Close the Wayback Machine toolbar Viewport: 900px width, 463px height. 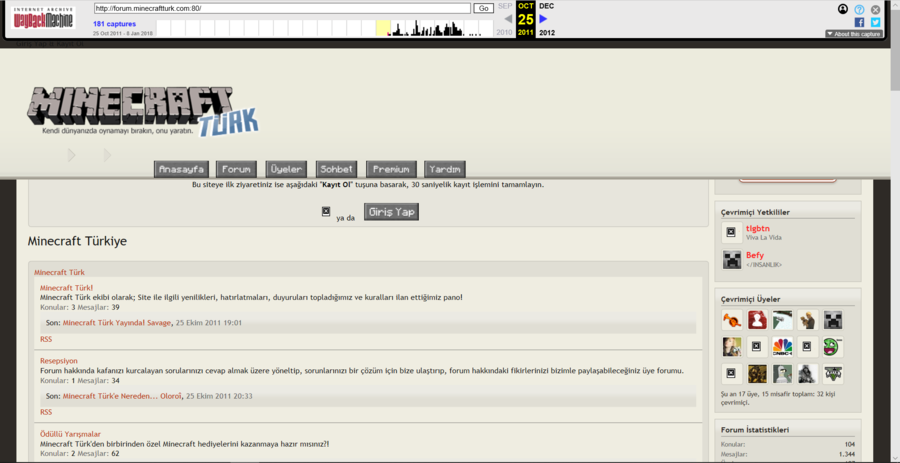875,9
